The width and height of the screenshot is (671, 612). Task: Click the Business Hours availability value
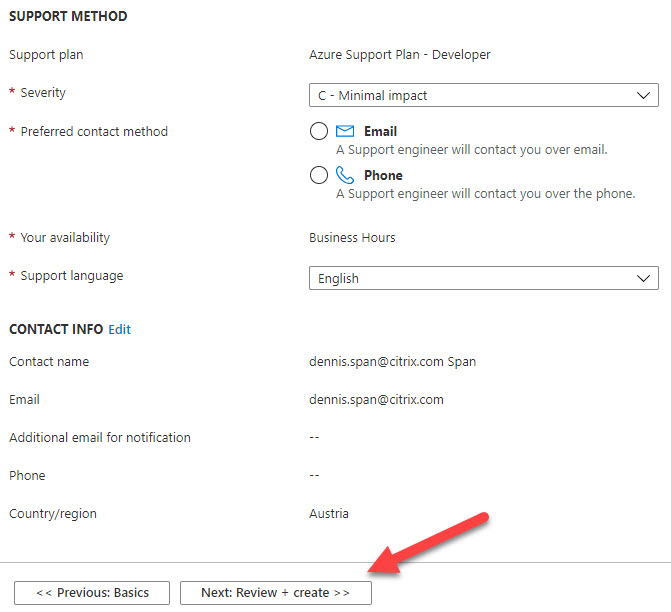point(352,238)
